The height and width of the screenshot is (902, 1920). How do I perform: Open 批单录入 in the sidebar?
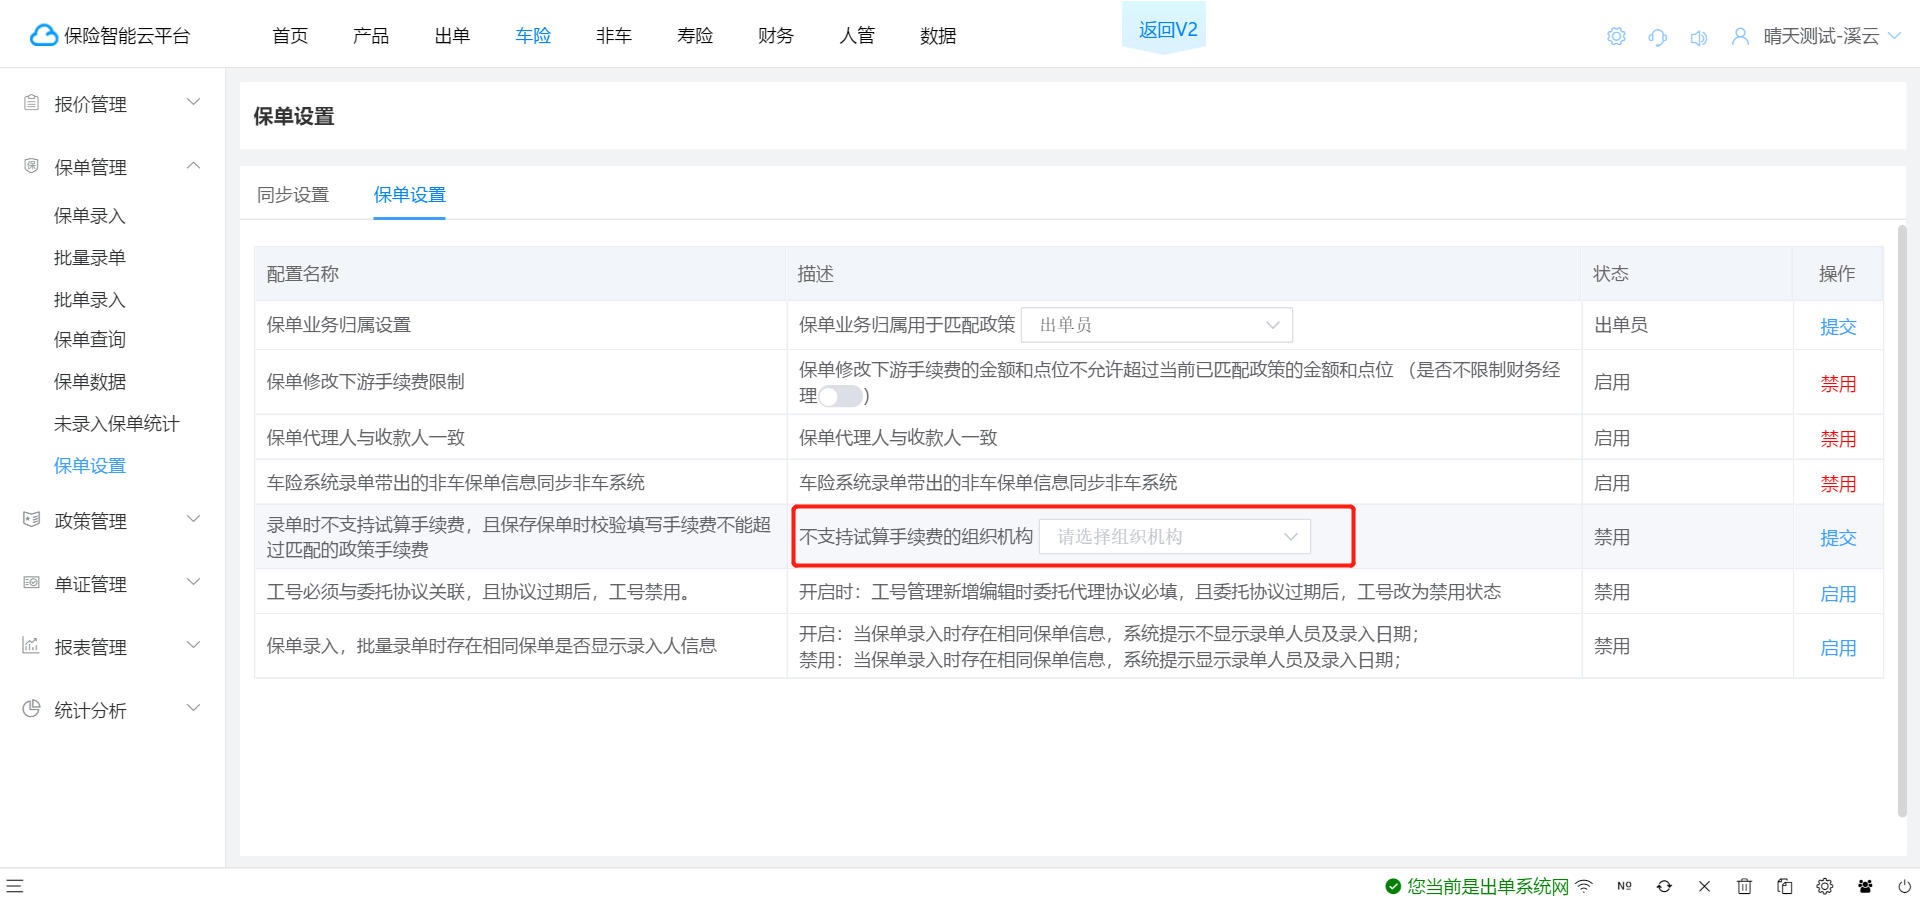coord(90,300)
